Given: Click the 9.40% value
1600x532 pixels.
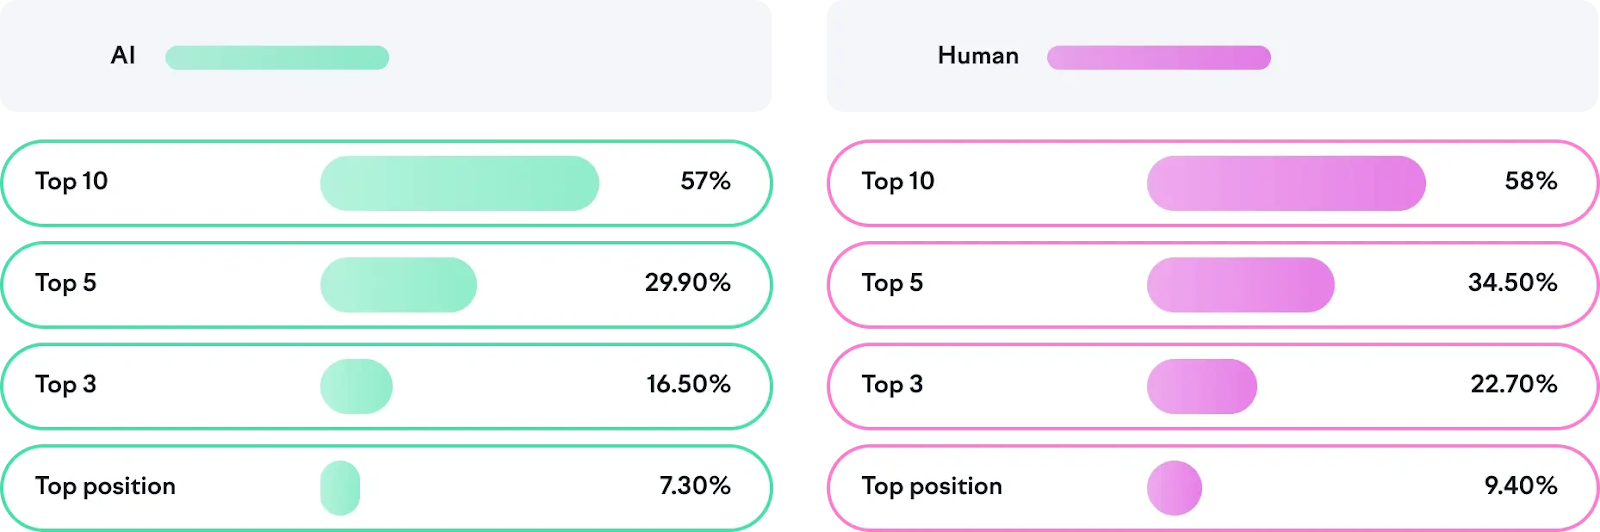Looking at the screenshot, I should (x=1520, y=486).
